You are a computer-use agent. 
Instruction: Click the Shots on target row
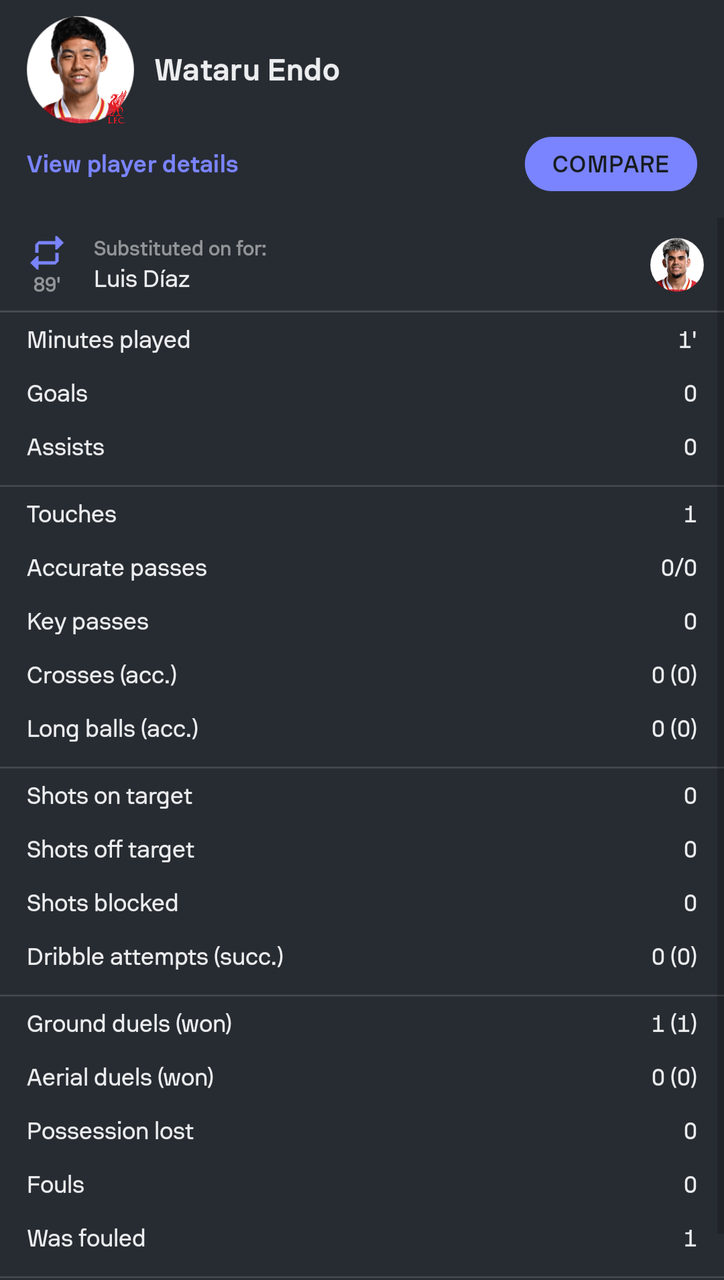[361, 796]
